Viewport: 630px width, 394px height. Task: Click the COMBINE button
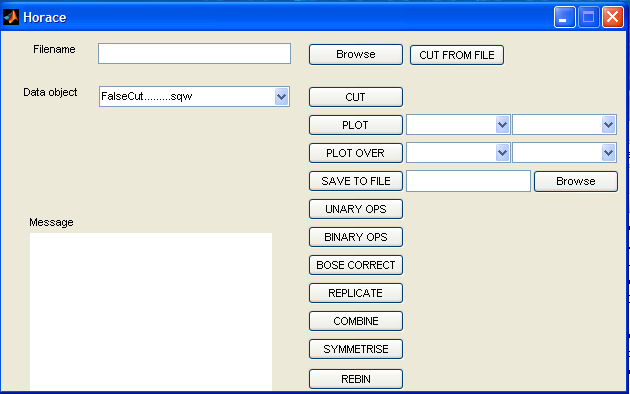(356, 321)
